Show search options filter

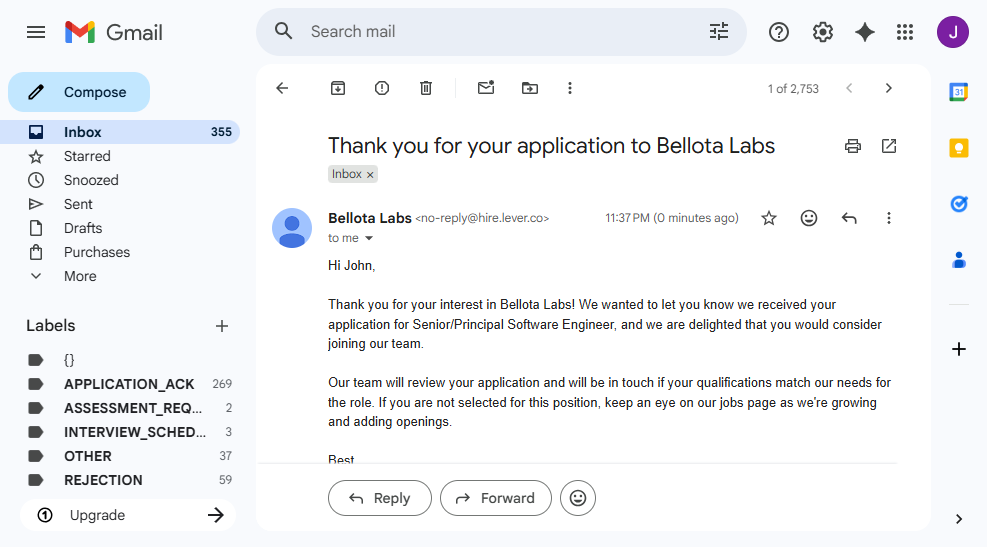point(719,32)
